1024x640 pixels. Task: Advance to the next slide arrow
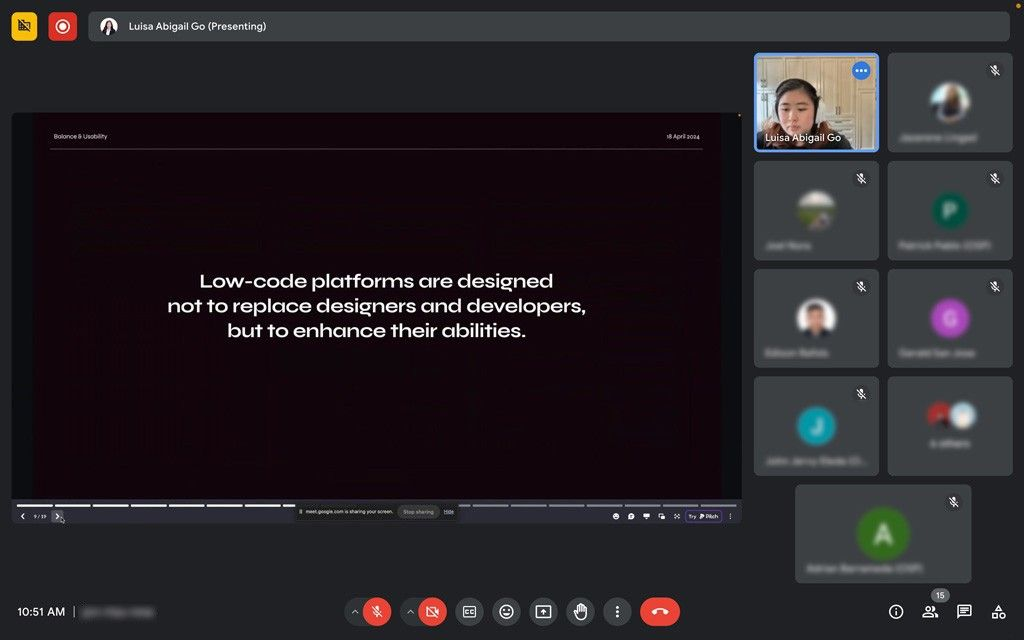point(58,516)
